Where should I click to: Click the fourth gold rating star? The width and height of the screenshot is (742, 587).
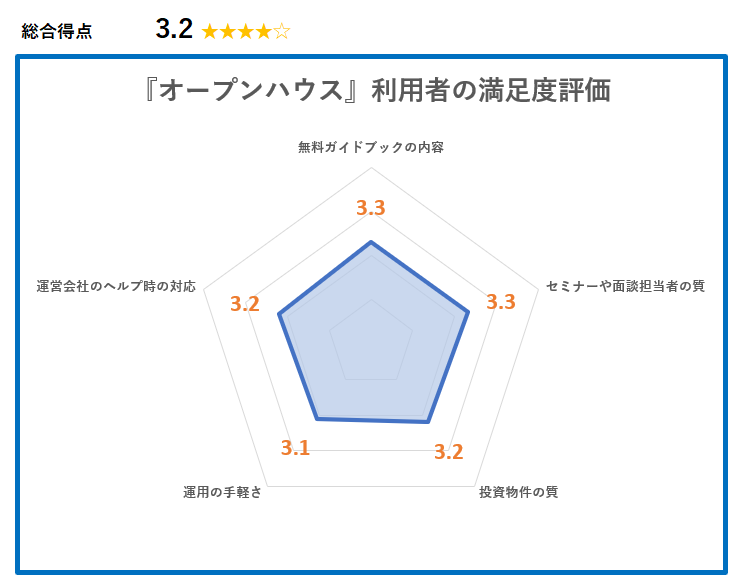[x=264, y=32]
